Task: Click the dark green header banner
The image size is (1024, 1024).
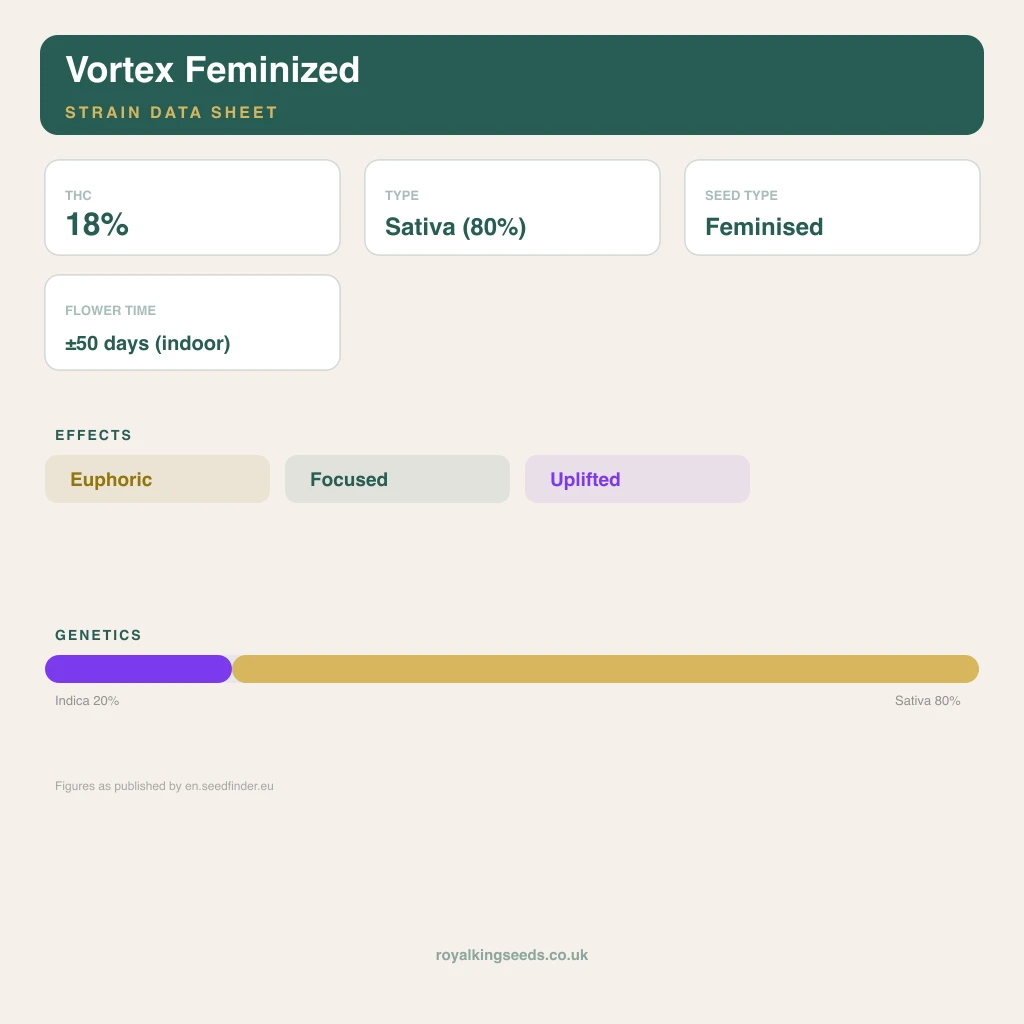Action: pos(512,85)
